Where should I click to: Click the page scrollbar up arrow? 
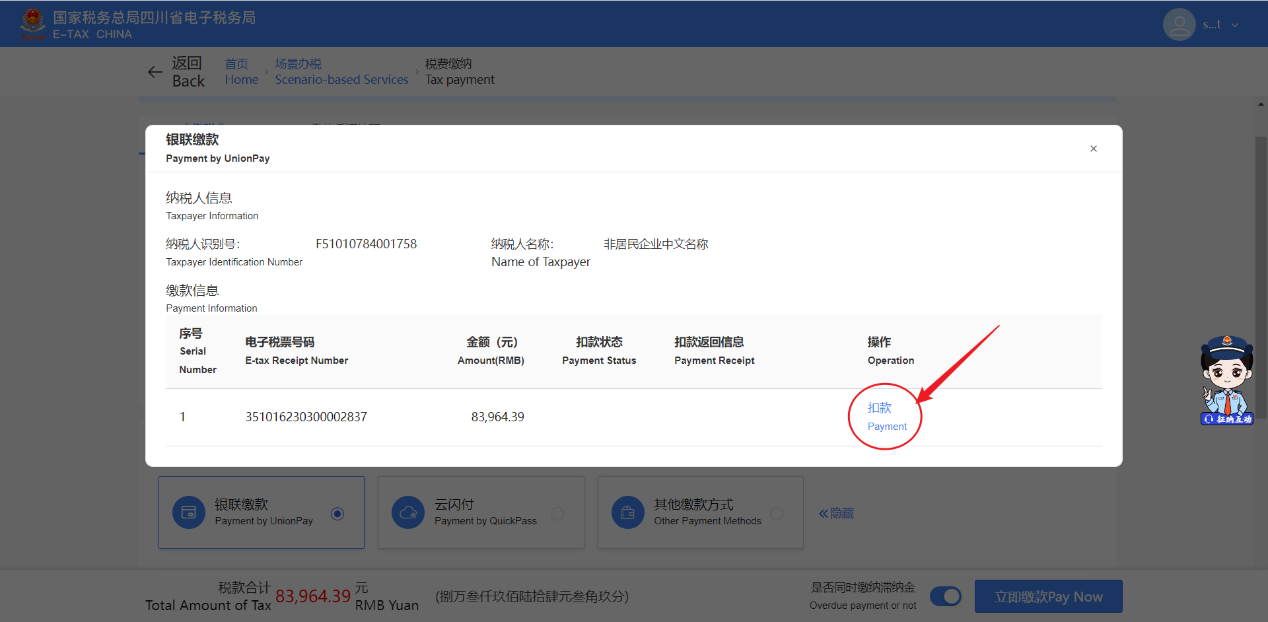coord(1261,103)
